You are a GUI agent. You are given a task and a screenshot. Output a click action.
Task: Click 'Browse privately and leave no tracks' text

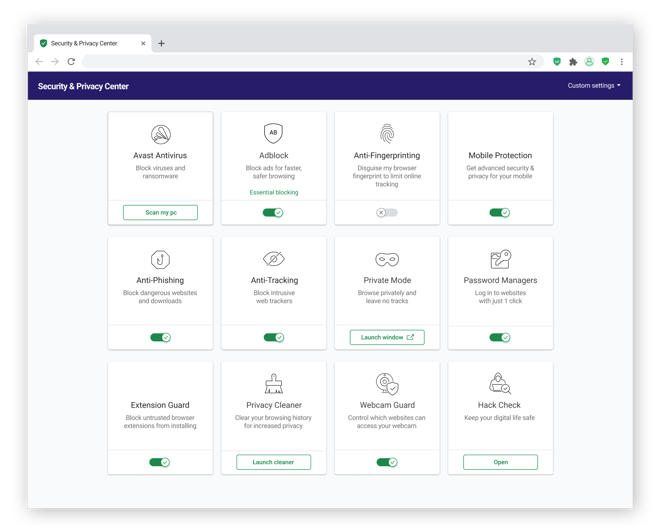(387, 297)
